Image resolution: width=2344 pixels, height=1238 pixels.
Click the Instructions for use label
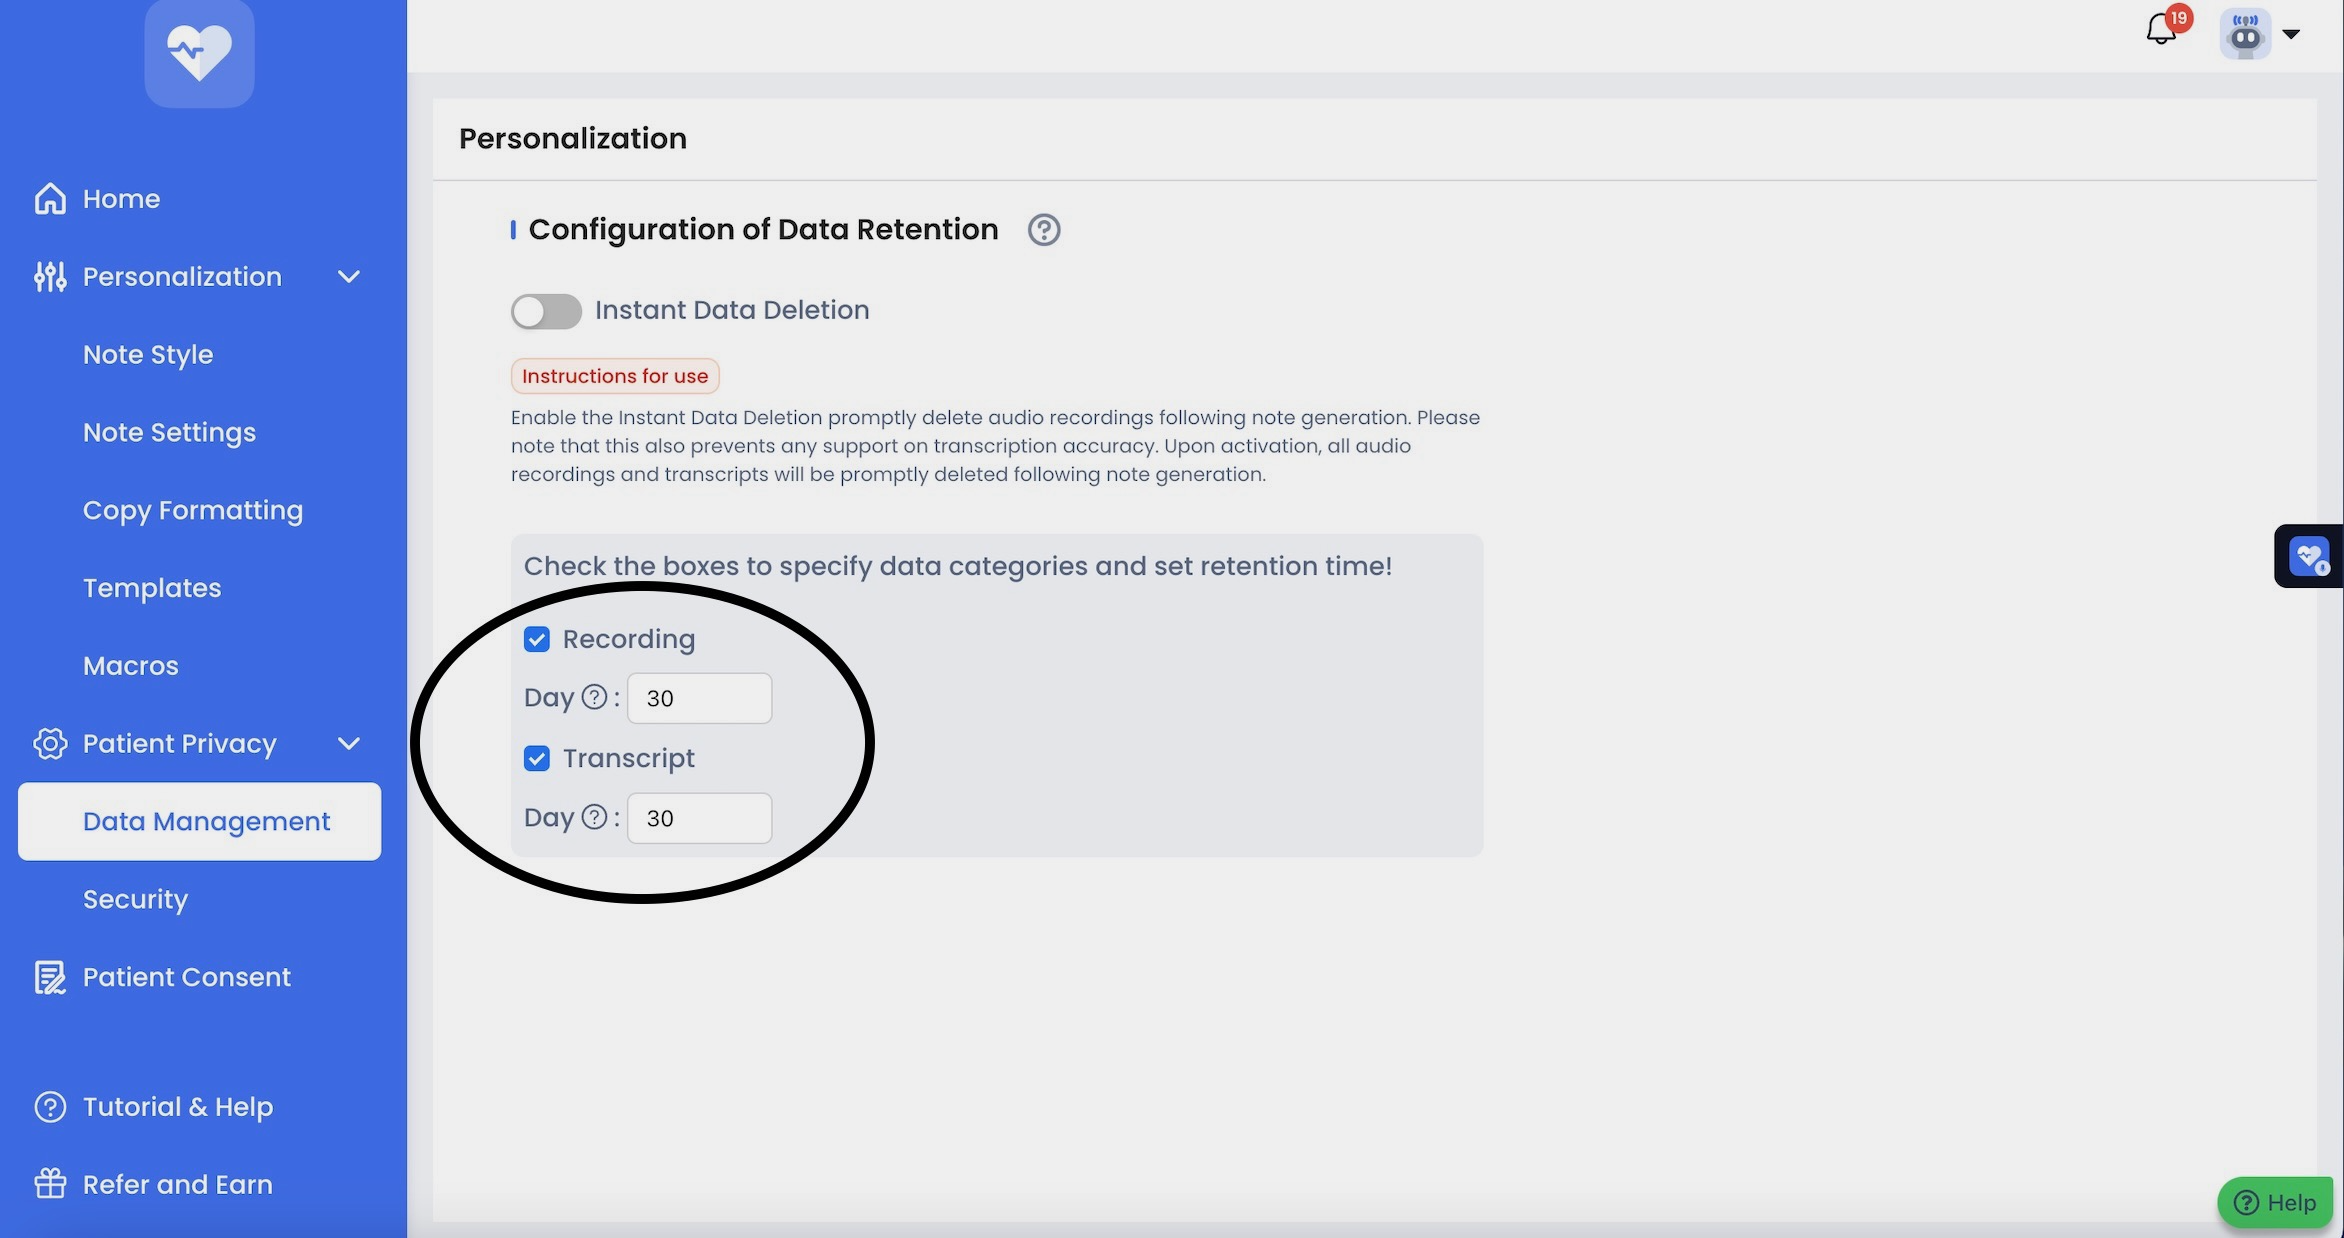pos(615,376)
